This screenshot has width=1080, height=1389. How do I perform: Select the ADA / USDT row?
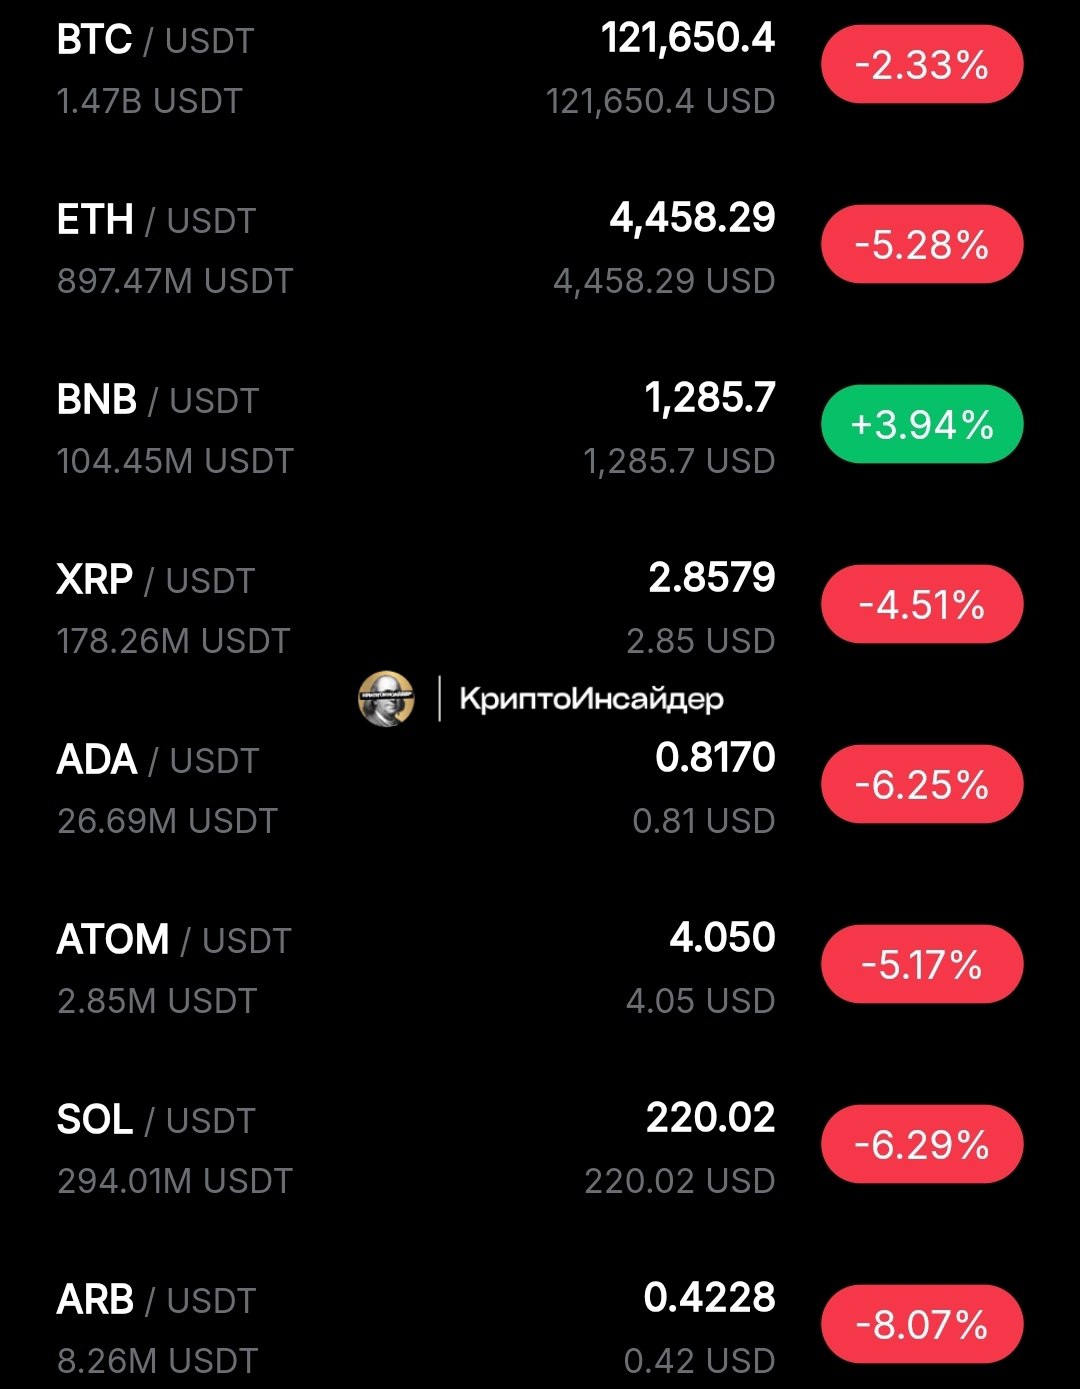(x=158, y=761)
